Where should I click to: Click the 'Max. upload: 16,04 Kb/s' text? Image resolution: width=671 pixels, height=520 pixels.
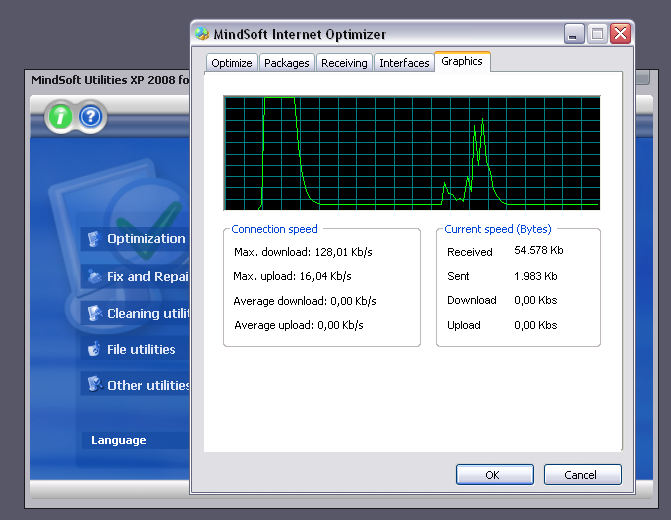click(292, 276)
